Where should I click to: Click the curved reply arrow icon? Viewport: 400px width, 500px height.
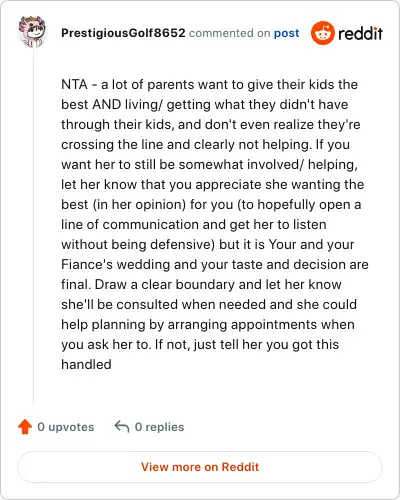pyautogui.click(x=122, y=427)
